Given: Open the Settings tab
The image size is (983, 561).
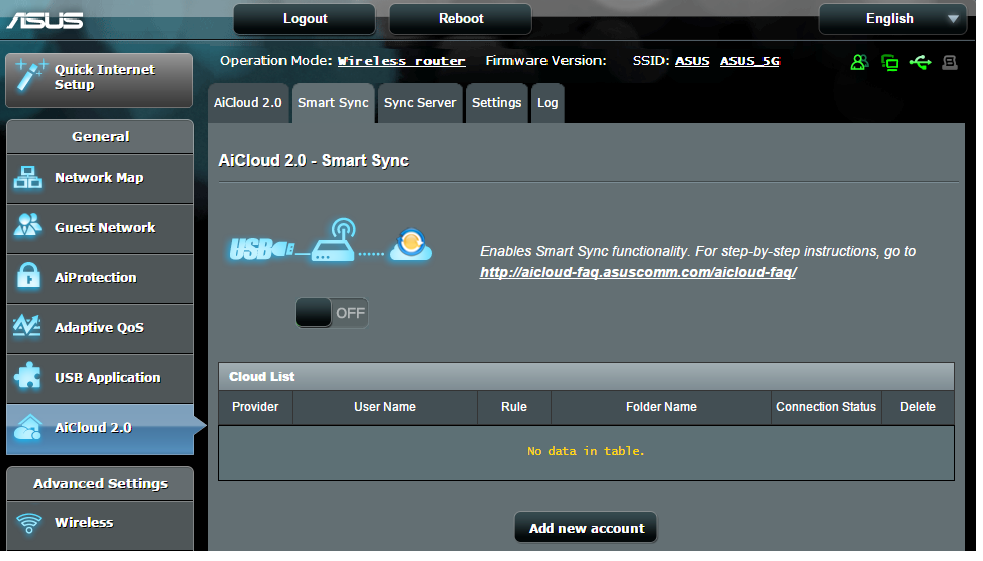Looking at the screenshot, I should (x=497, y=103).
